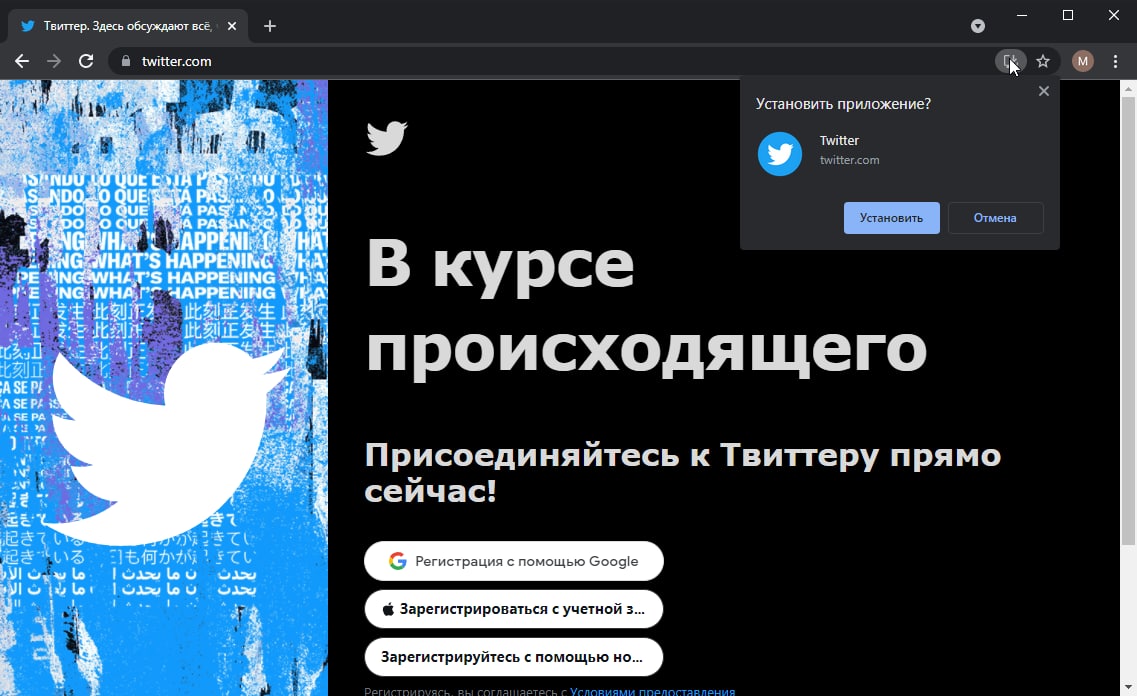Open the Условиями предоставления link
Image resolution: width=1137 pixels, height=696 pixels.
pos(653,691)
